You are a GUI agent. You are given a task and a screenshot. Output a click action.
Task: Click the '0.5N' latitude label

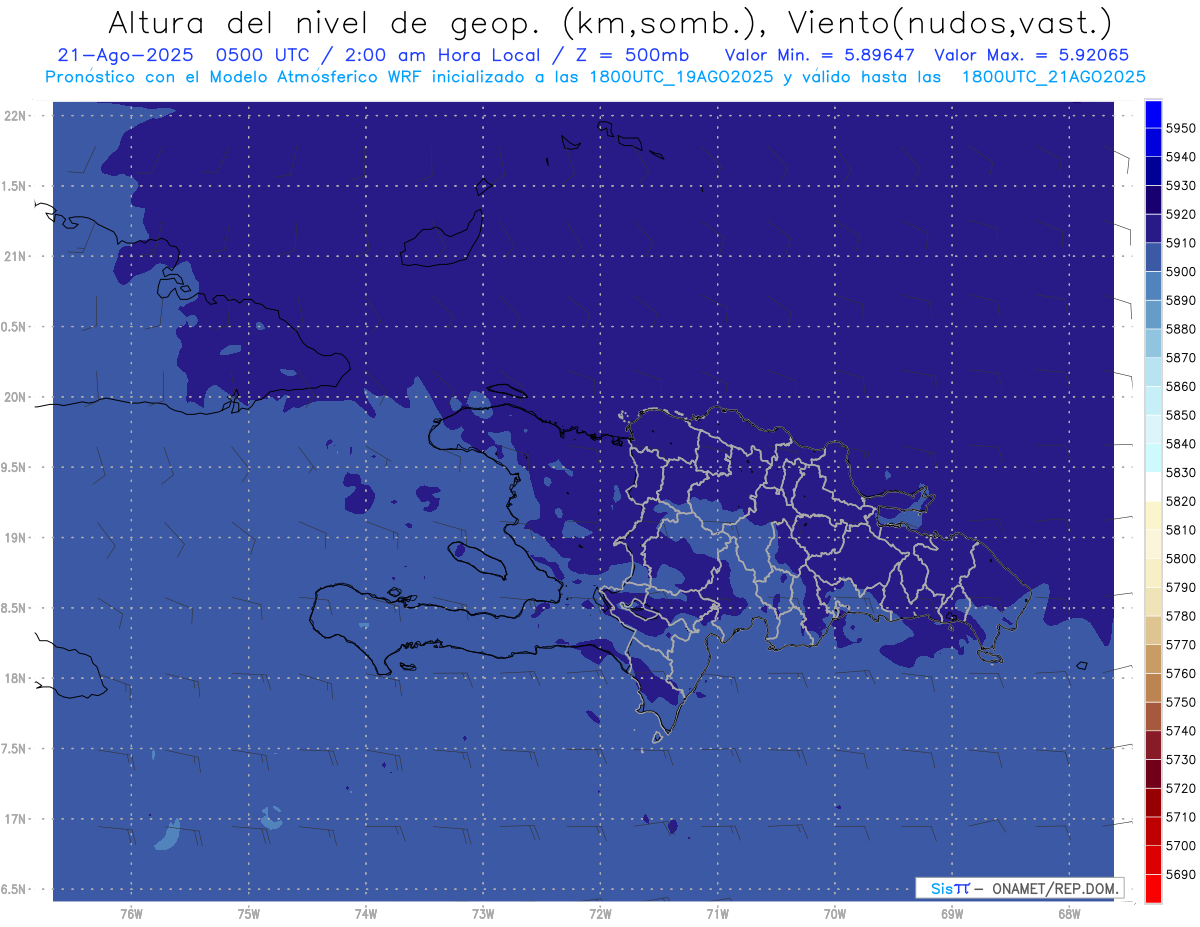point(14,327)
